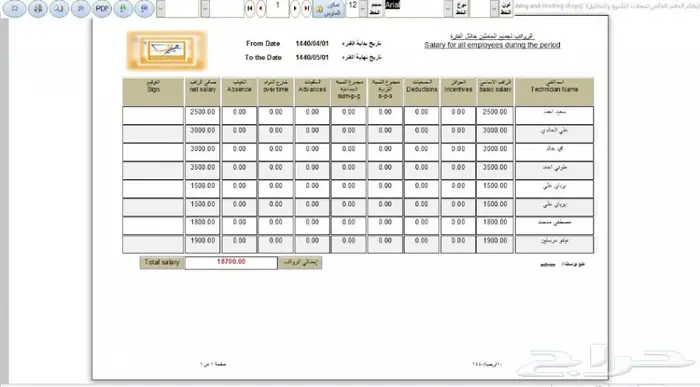The width and height of the screenshot is (700, 387).
Task: Click the 'admin' printed-by text
Action: (x=548, y=265)
